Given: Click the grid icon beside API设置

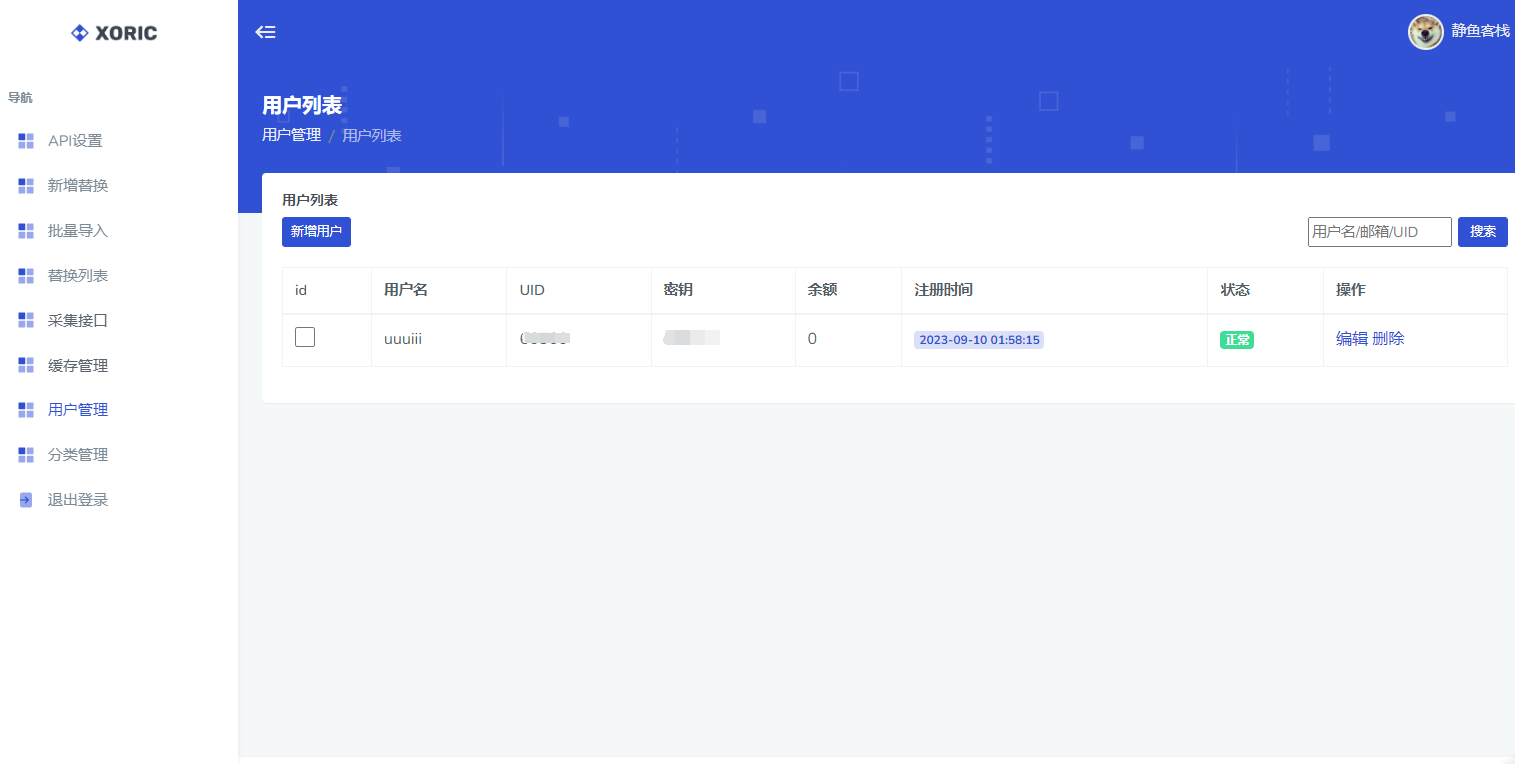Looking at the screenshot, I should [x=26, y=141].
